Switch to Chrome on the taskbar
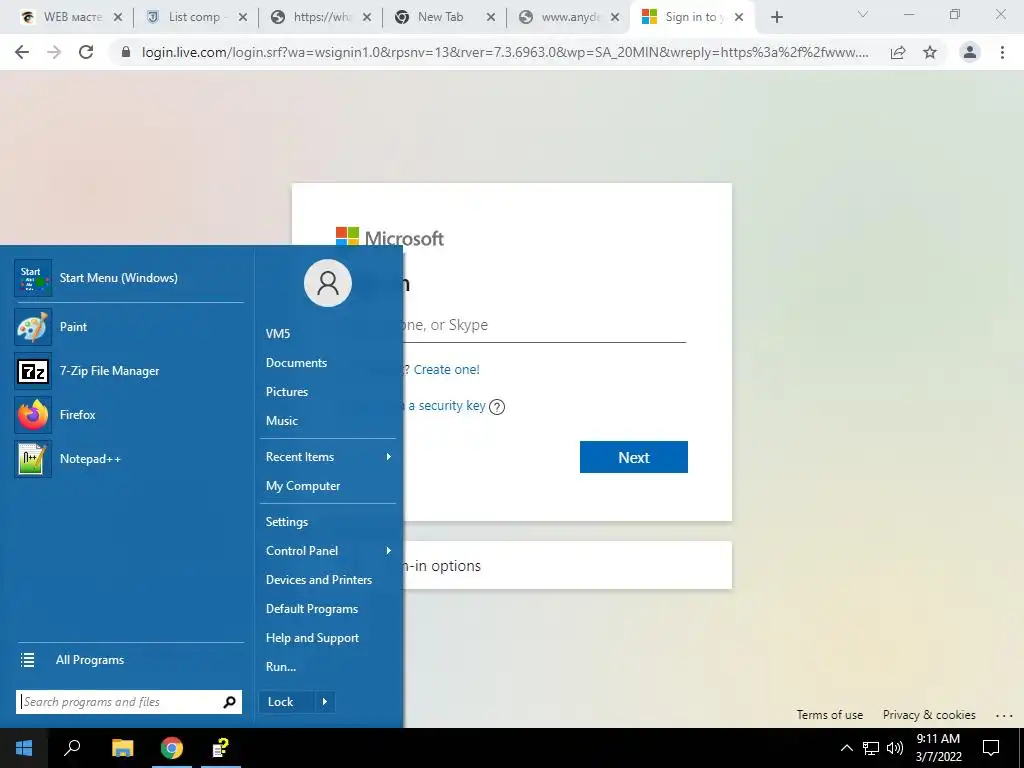The image size is (1024, 768). [172, 748]
